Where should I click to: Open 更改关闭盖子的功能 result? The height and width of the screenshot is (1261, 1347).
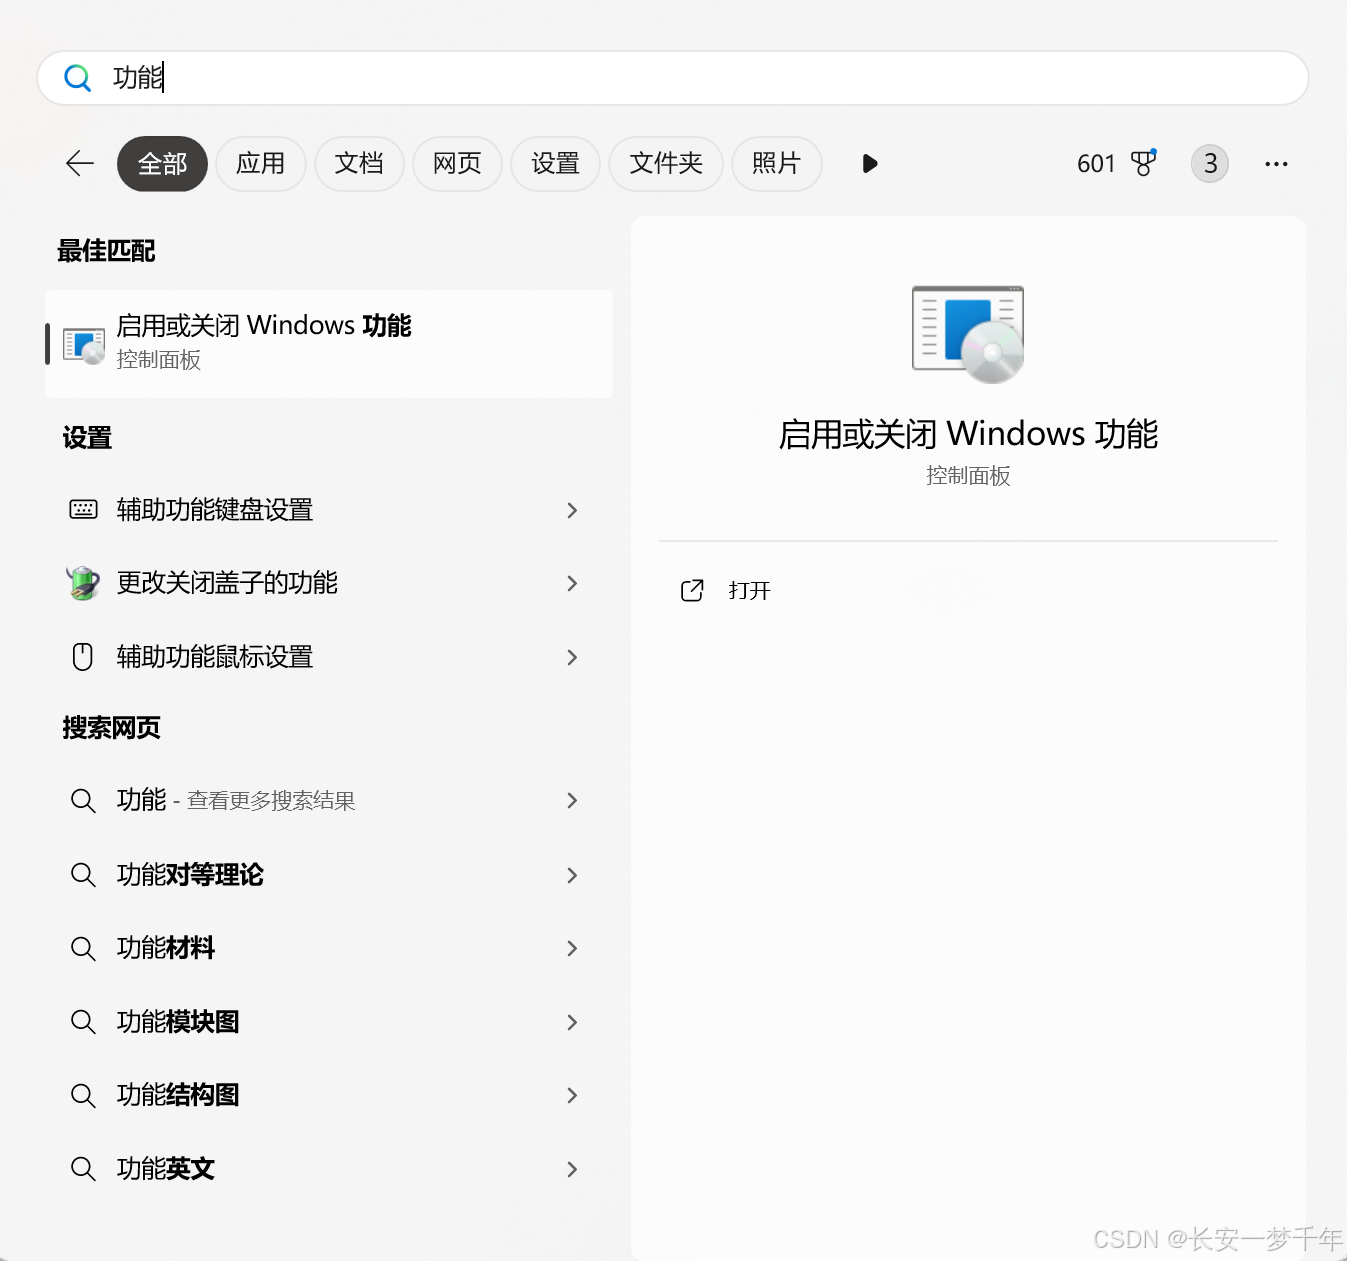pos(329,583)
